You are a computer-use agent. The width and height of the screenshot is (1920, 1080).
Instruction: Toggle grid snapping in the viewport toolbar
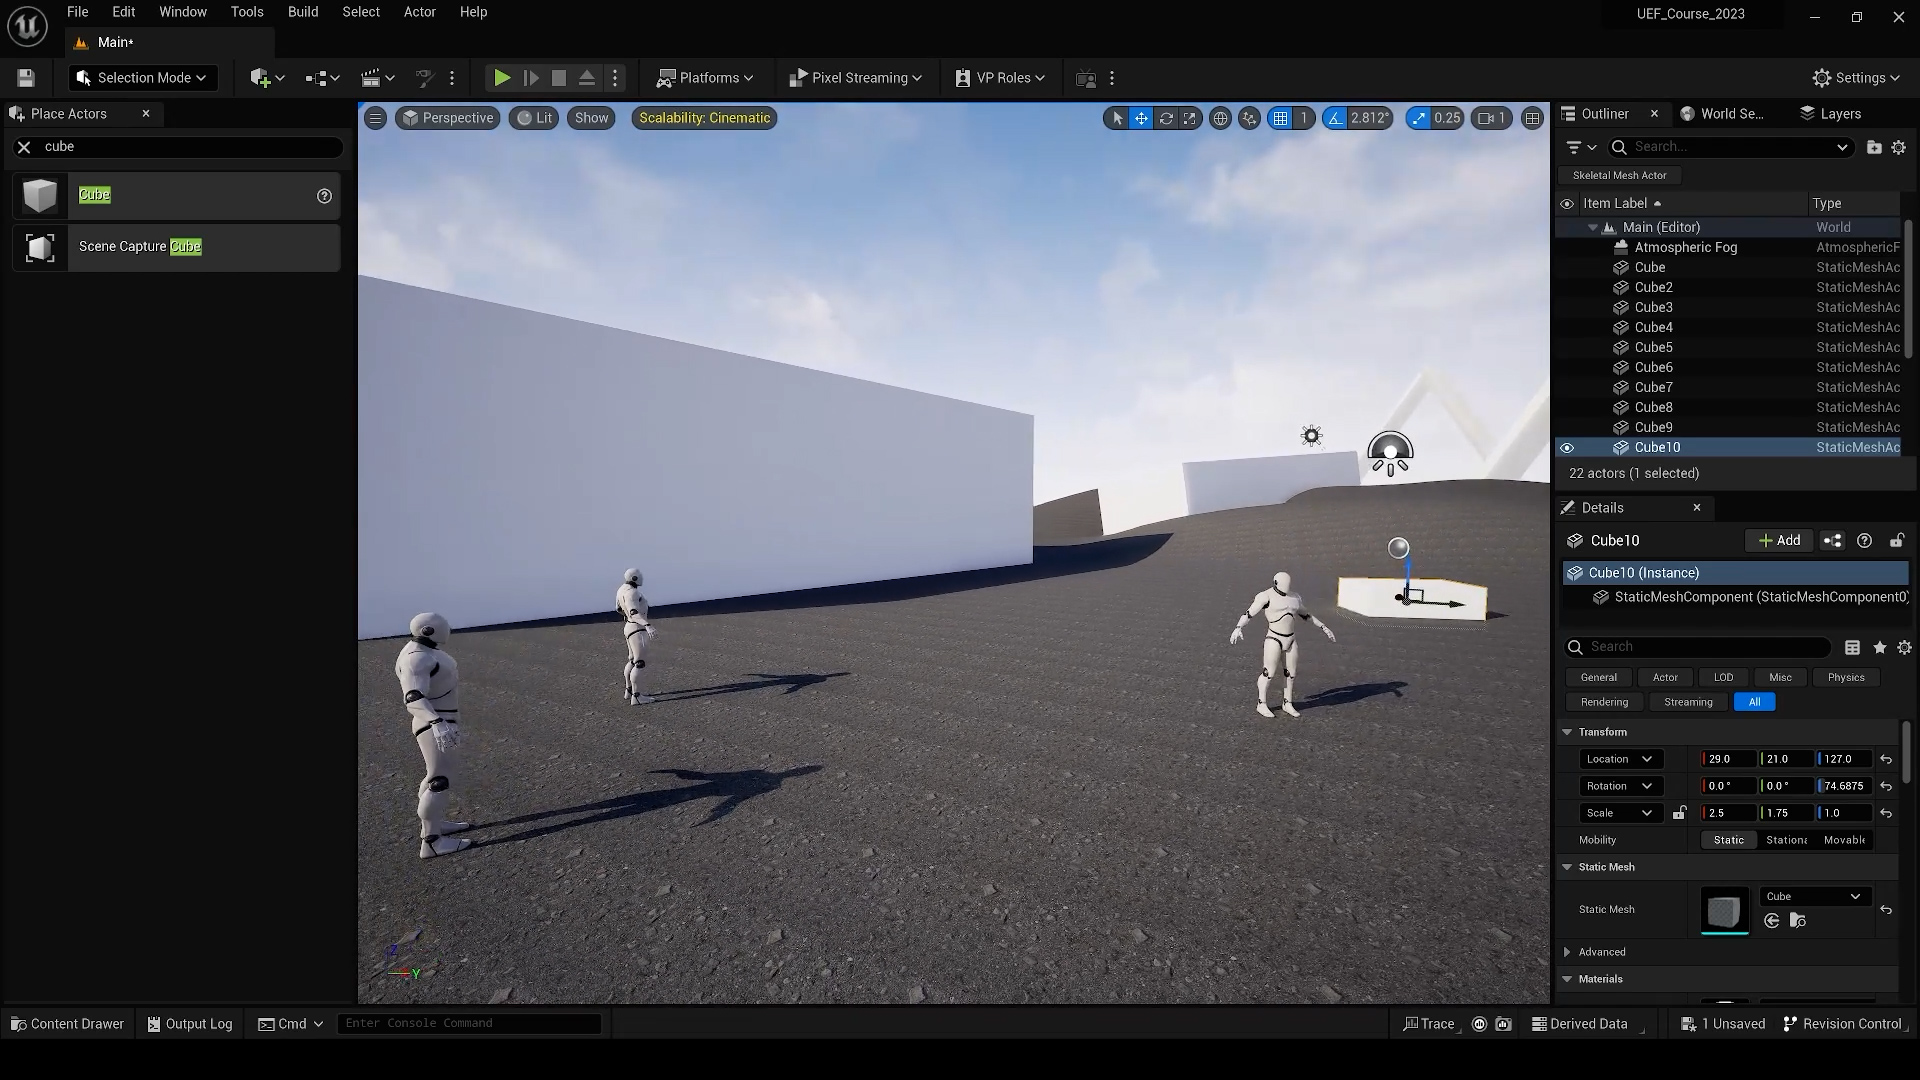[x=1280, y=118]
